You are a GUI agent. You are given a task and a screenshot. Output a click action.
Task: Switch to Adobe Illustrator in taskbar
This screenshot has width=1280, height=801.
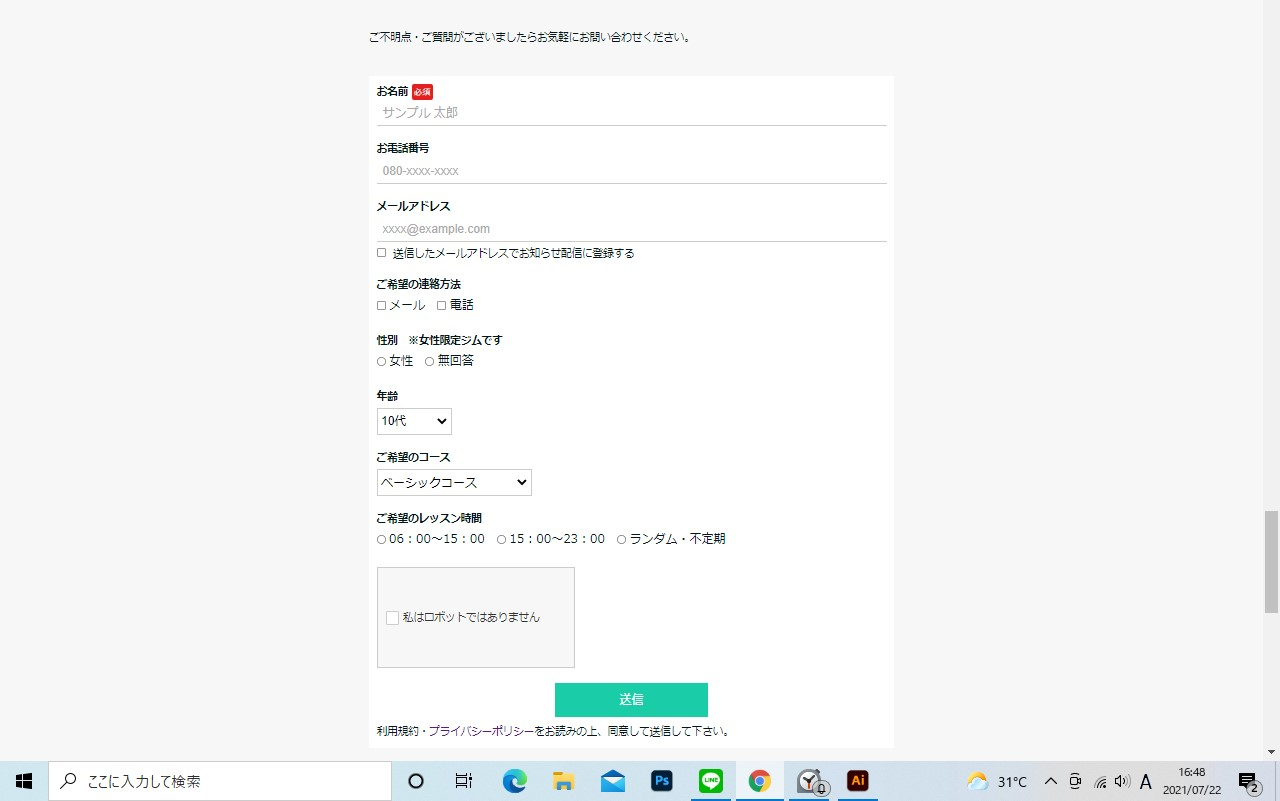857,781
